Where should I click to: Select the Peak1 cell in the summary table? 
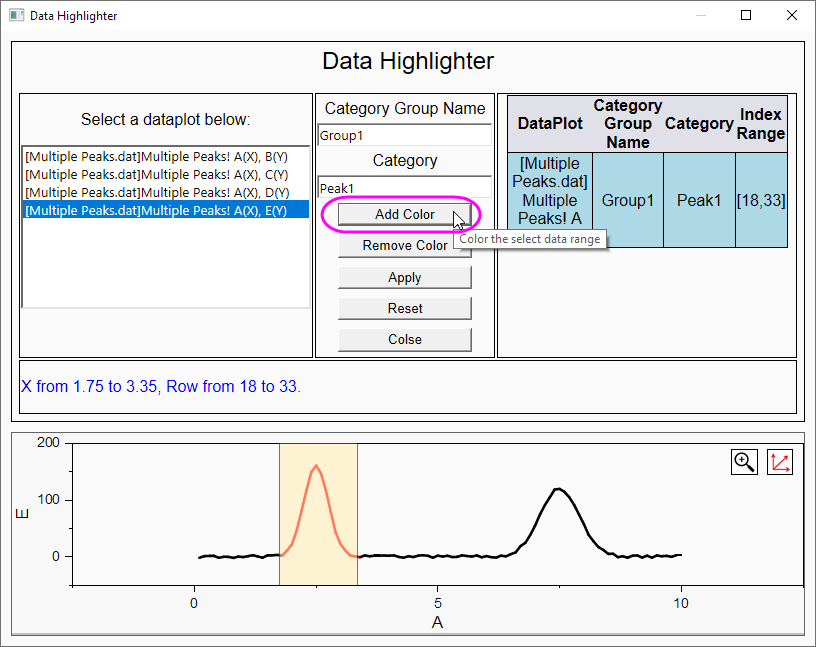698,200
